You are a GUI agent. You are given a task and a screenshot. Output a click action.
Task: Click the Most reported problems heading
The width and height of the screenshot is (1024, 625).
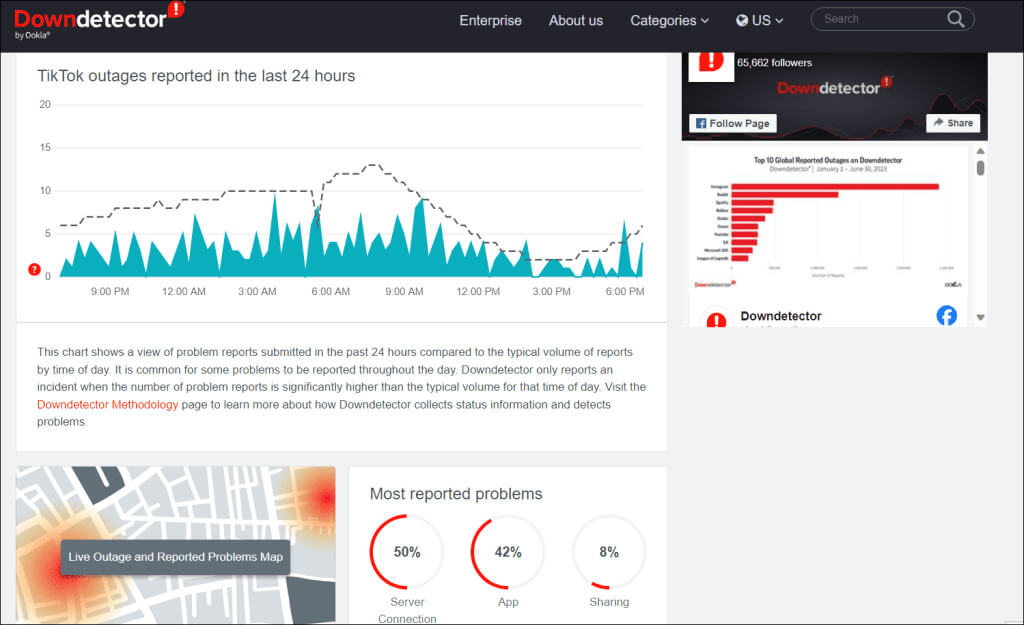[456, 494]
